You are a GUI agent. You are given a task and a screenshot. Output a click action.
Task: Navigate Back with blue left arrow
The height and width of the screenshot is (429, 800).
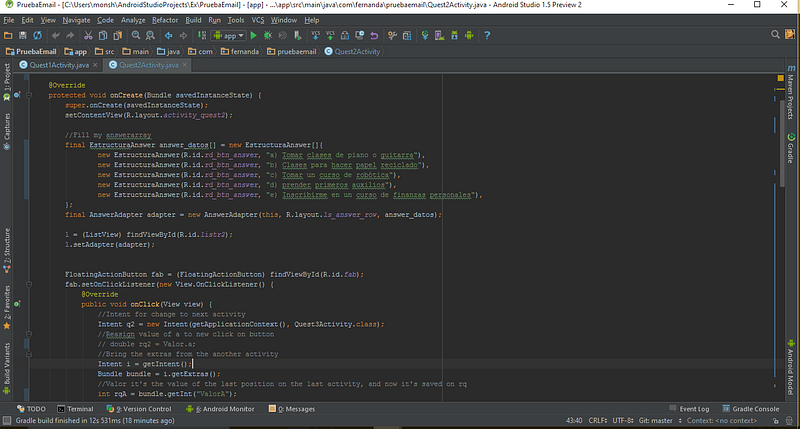pyautogui.click(x=168, y=35)
